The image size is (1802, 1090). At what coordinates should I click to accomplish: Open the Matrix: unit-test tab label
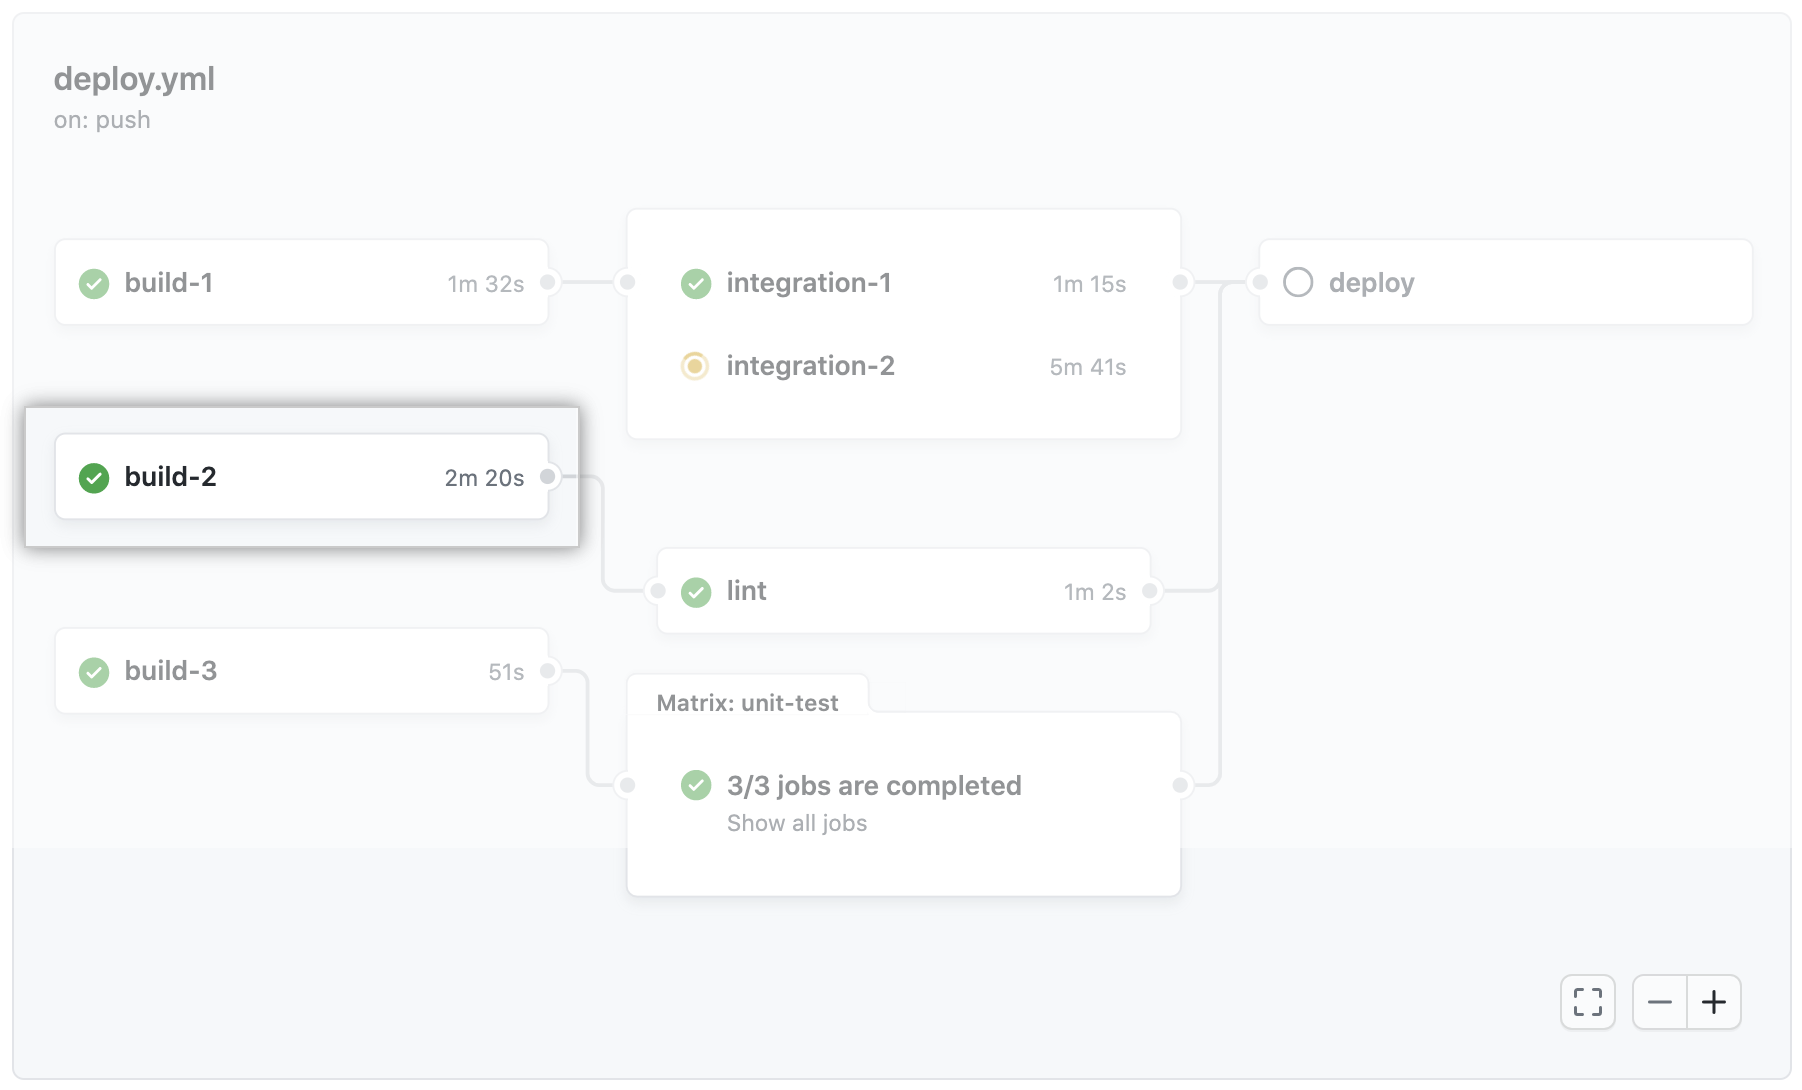click(747, 703)
